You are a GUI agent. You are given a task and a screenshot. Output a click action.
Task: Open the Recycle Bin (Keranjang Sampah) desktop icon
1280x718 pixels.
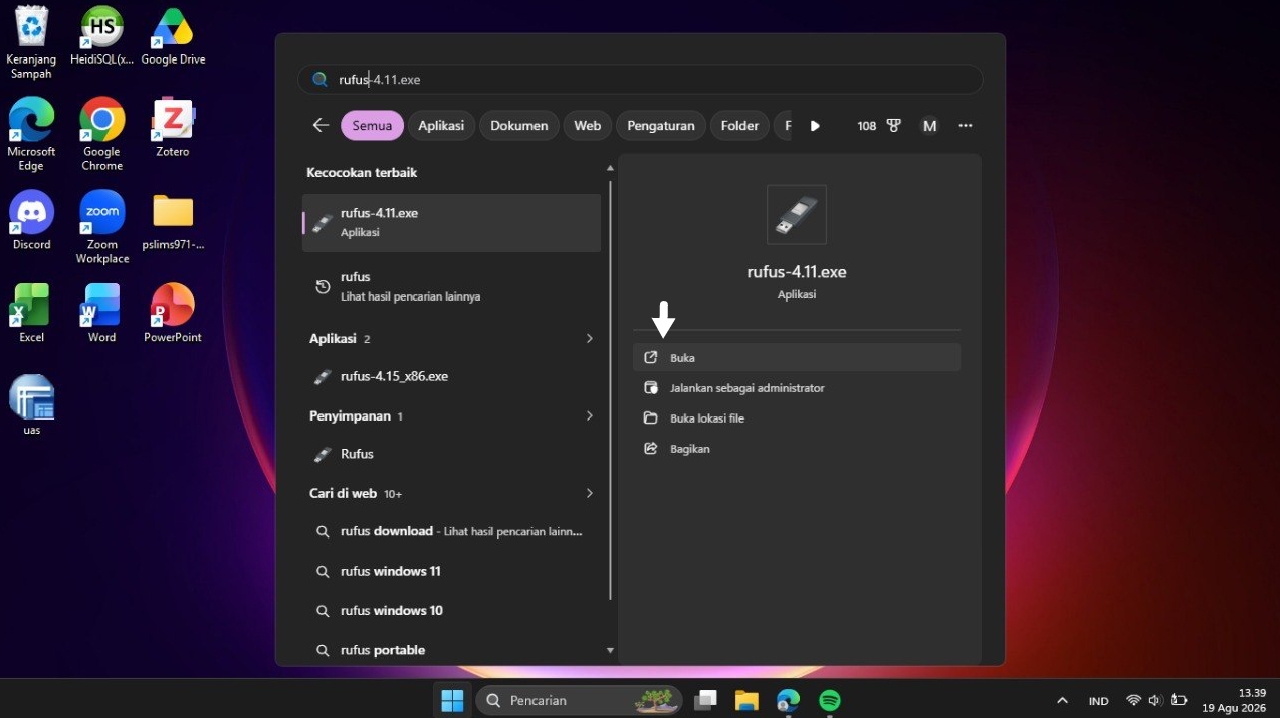pos(32,42)
